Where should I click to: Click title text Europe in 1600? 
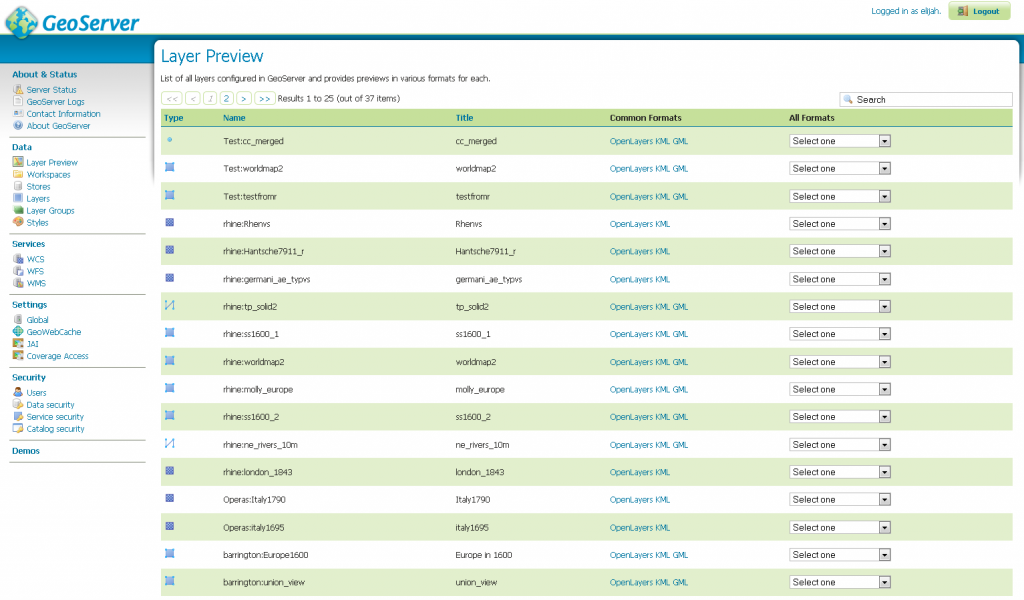point(483,555)
